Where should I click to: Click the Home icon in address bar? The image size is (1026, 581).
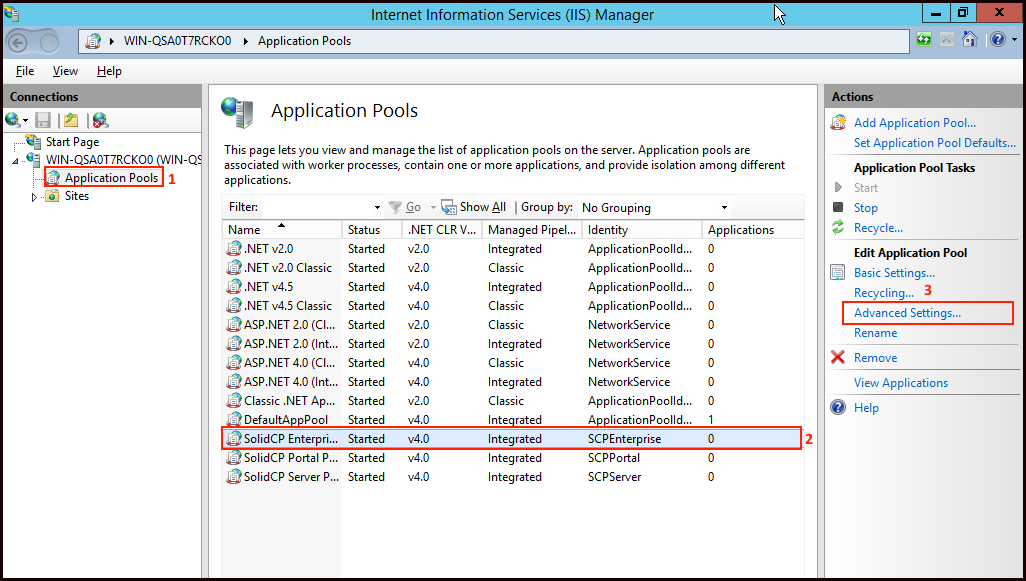coord(969,41)
